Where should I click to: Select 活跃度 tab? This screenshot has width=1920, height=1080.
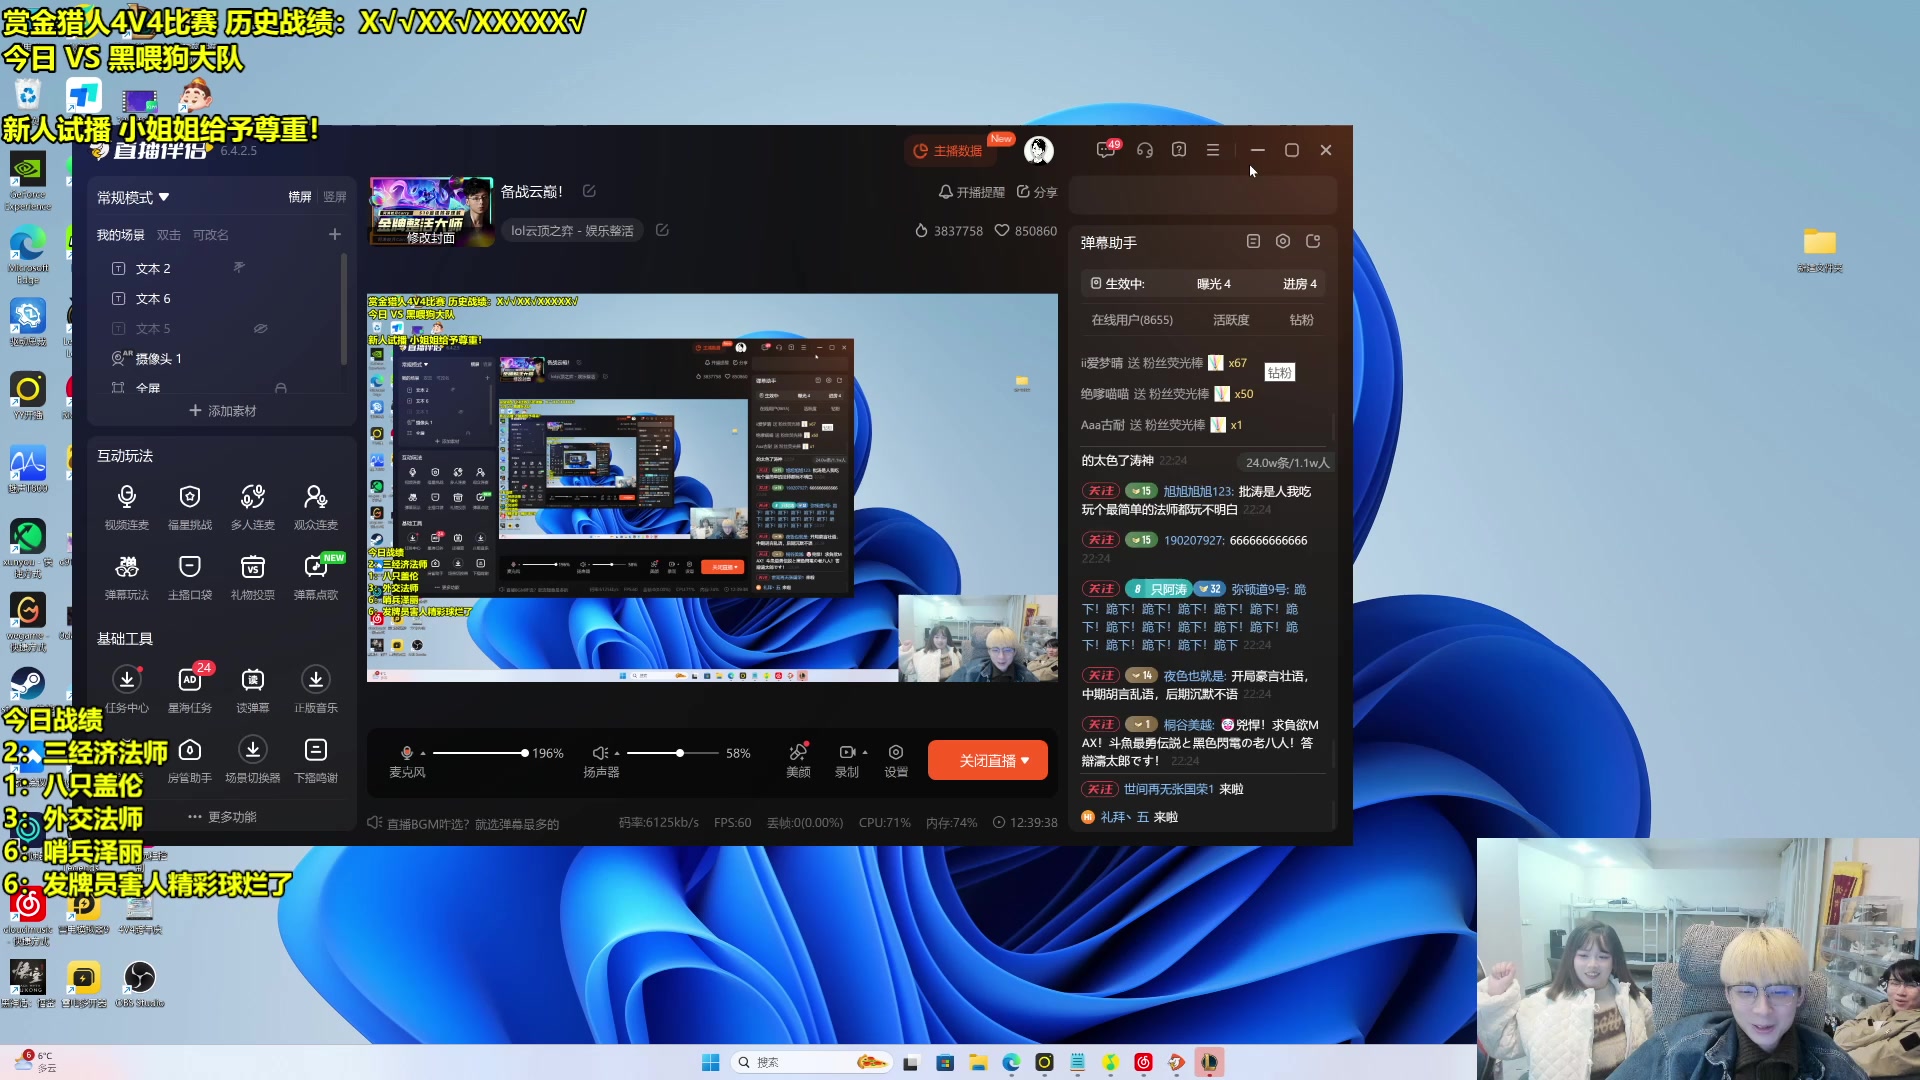[1231, 320]
